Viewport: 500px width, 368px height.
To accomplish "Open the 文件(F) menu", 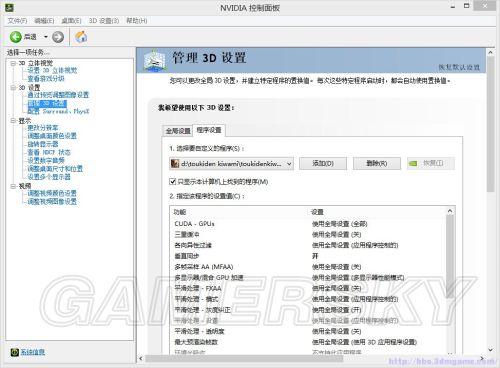I will point(17,21).
